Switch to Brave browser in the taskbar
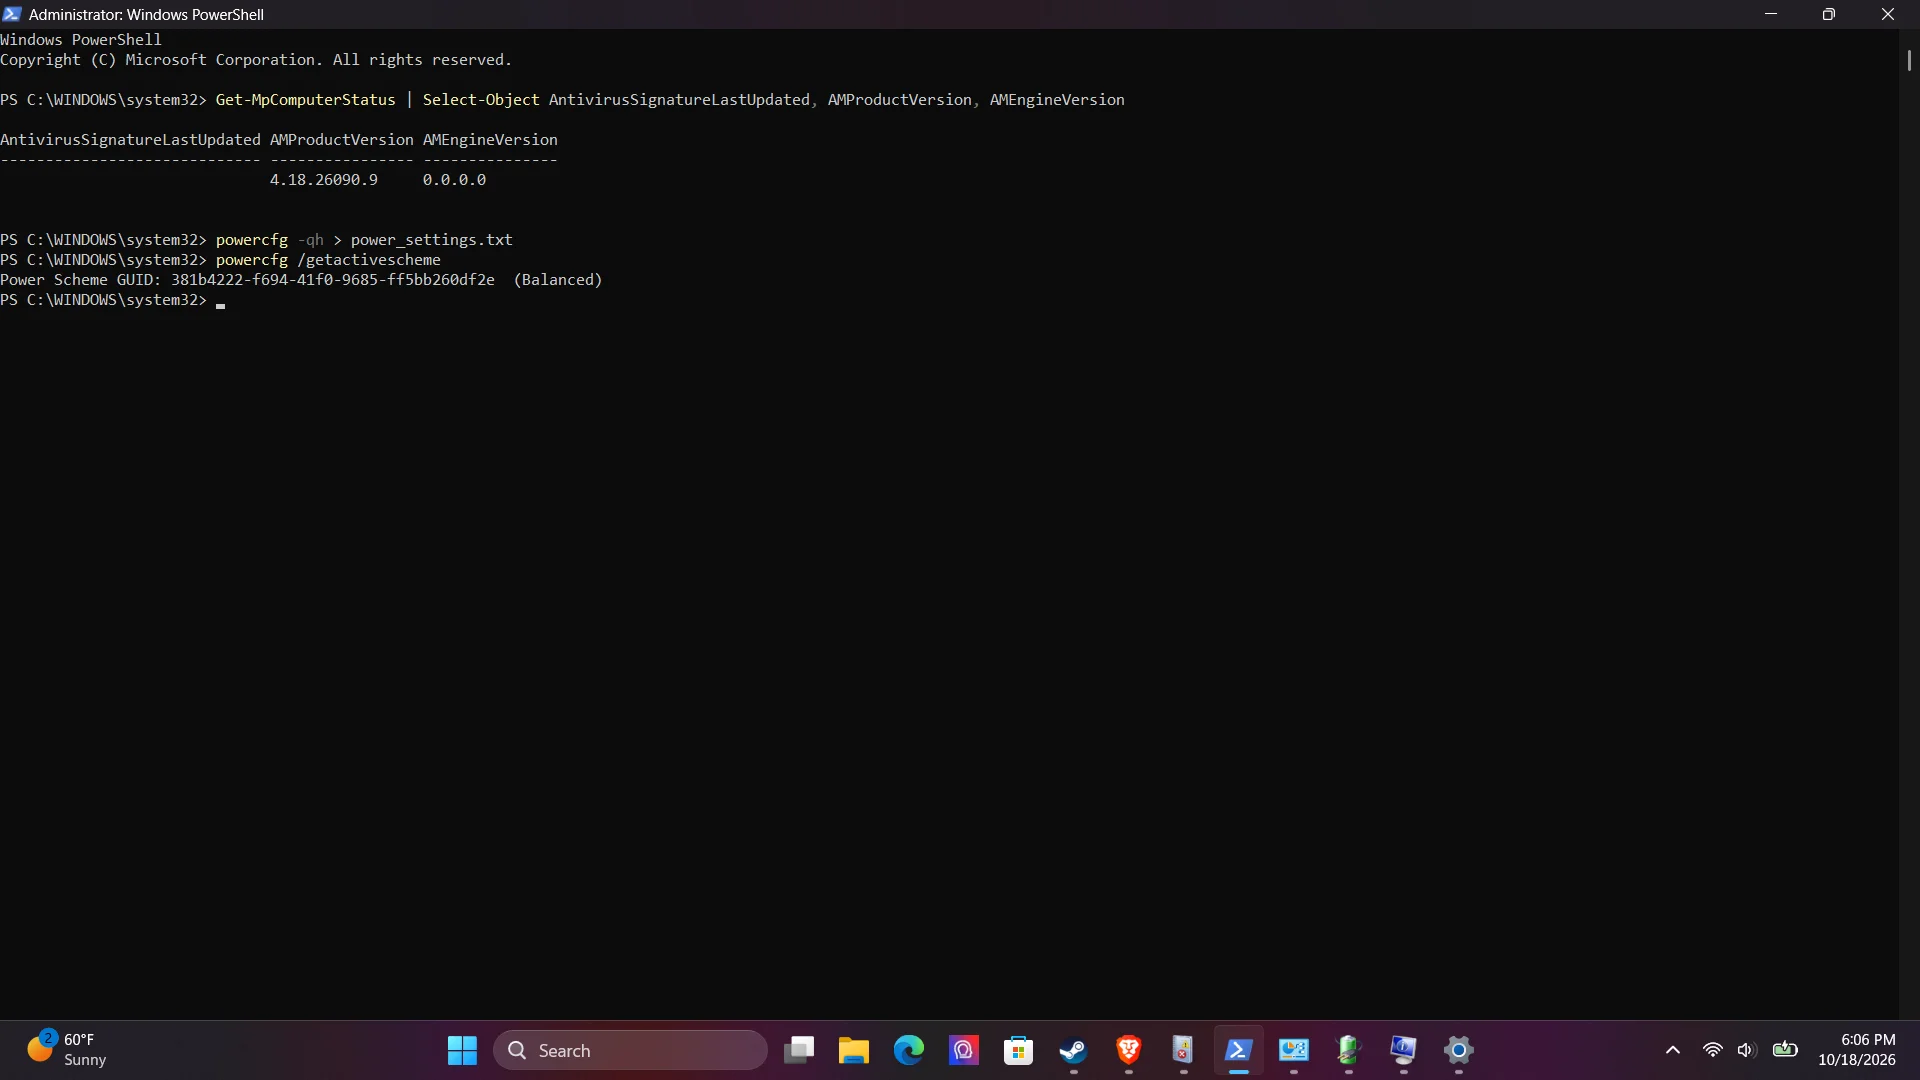The image size is (1920, 1080). (1128, 1050)
